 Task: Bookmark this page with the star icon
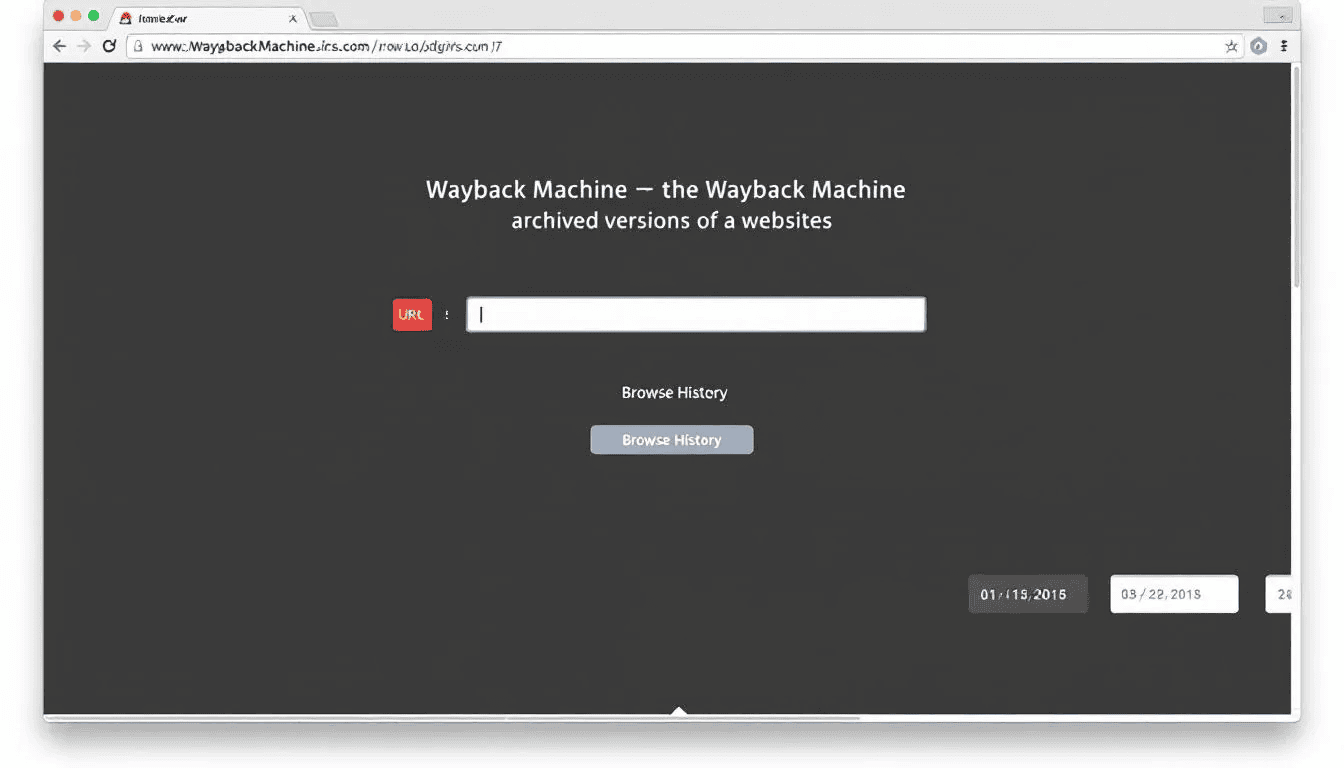click(1231, 46)
